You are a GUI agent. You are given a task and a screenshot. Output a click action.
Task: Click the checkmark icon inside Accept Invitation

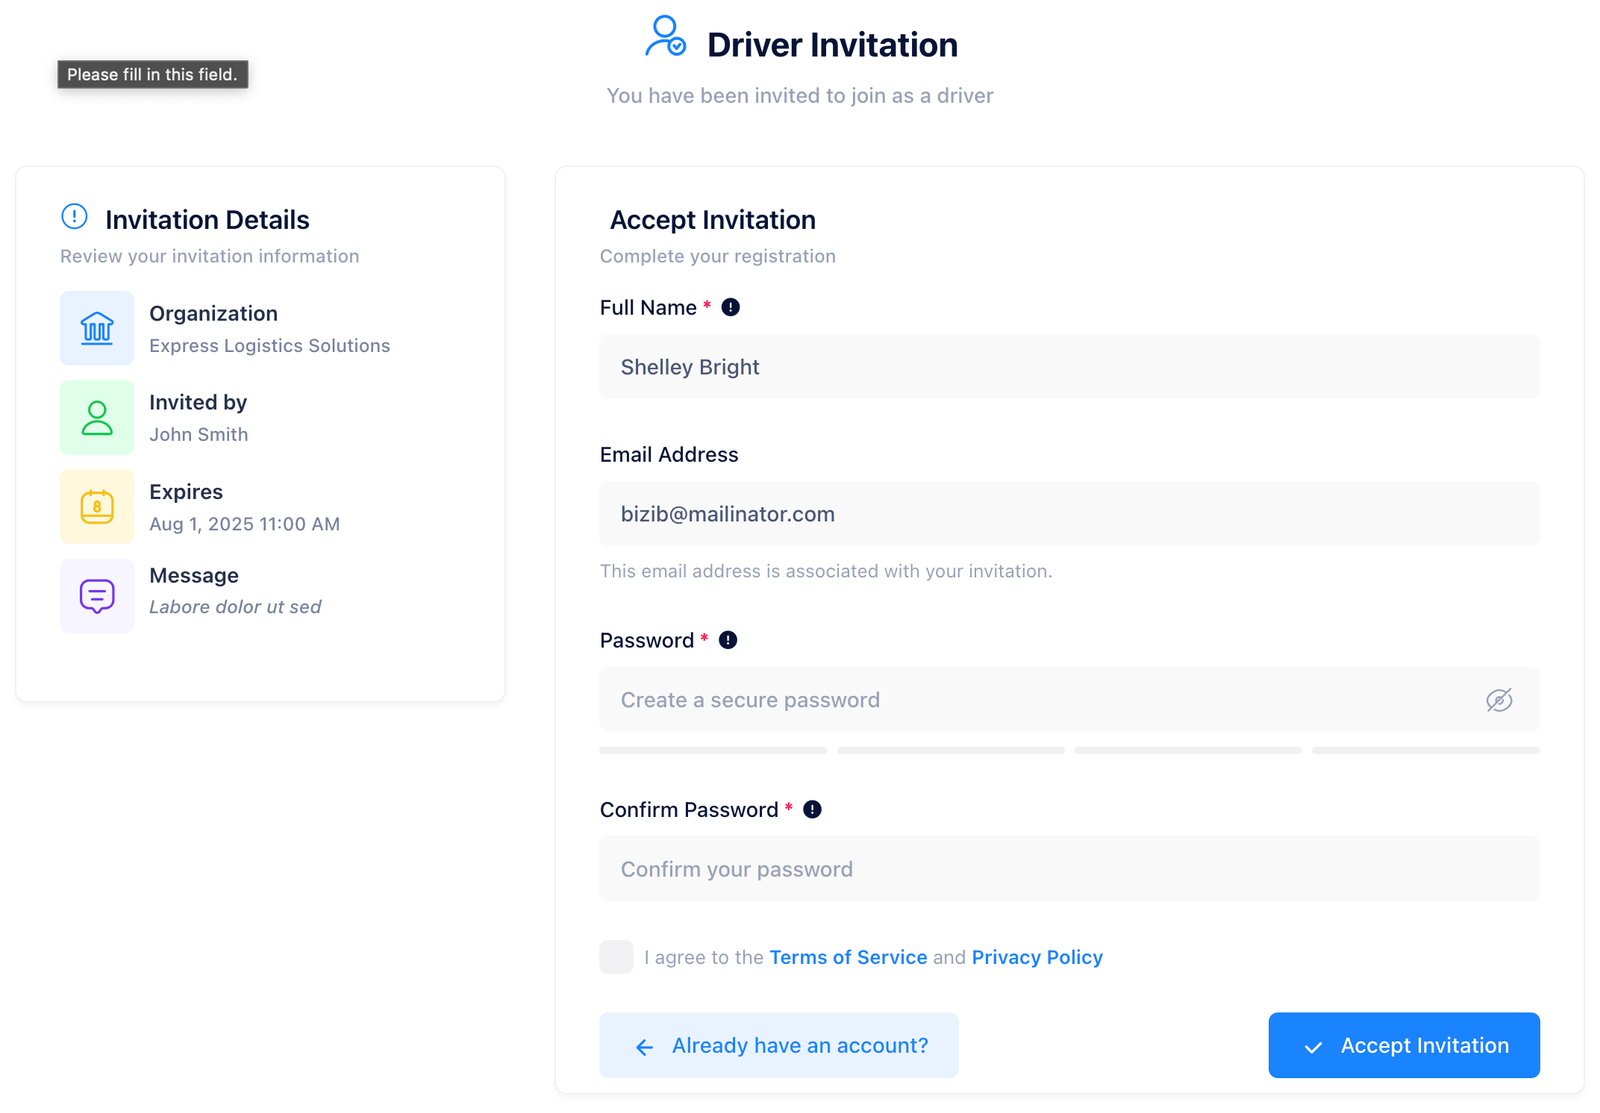tap(1314, 1046)
